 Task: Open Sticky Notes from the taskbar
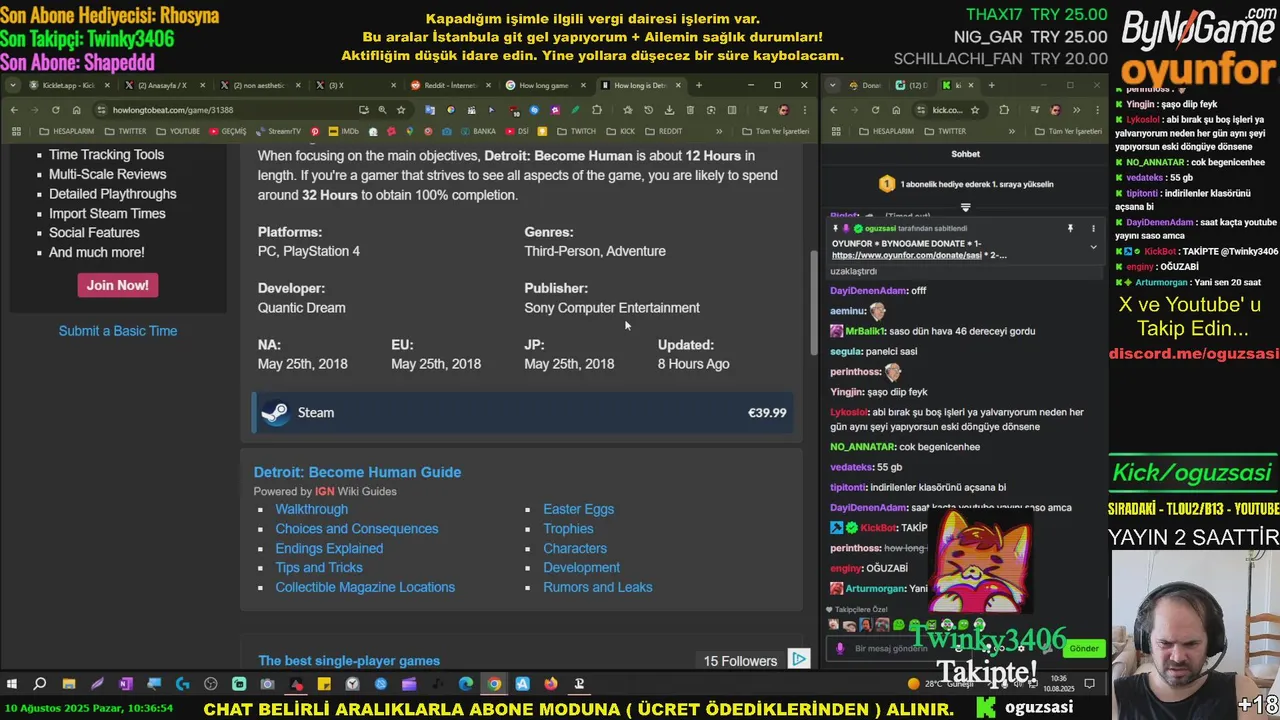pos(324,684)
